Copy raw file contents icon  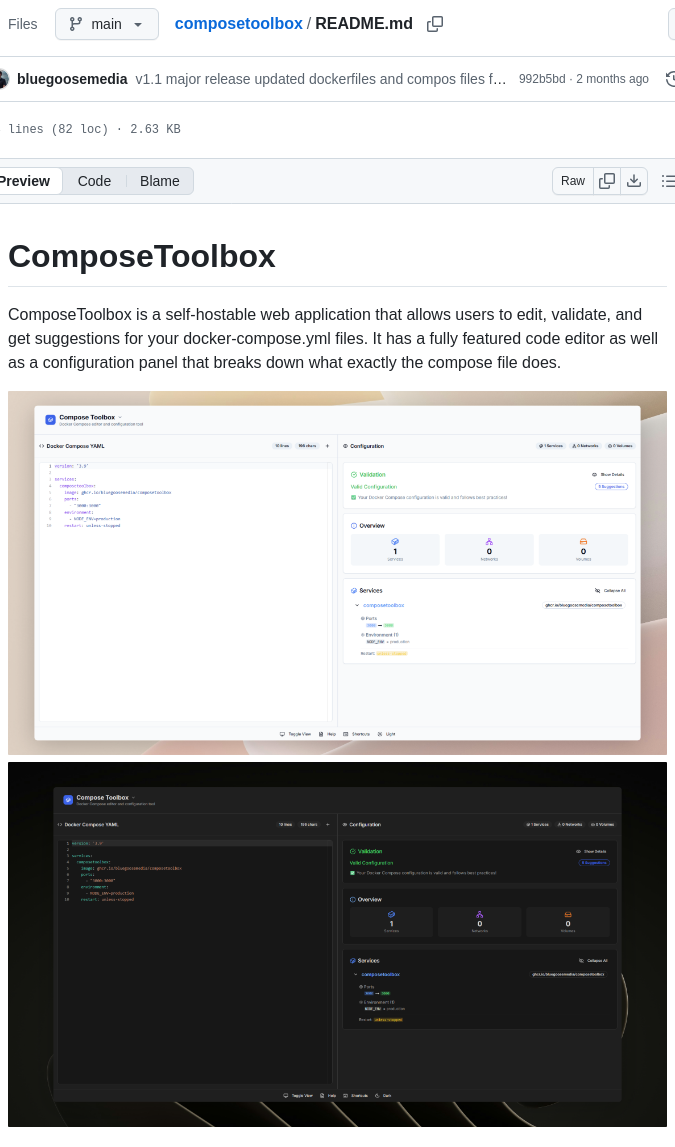606,181
